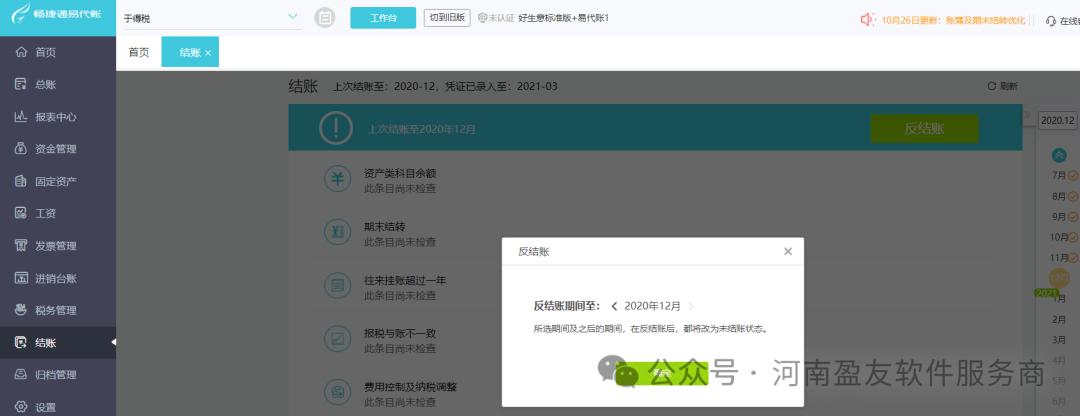Viewport: 1080px width, 416px height.
Task: Select 2月 in the timeline
Action: 1059,320
